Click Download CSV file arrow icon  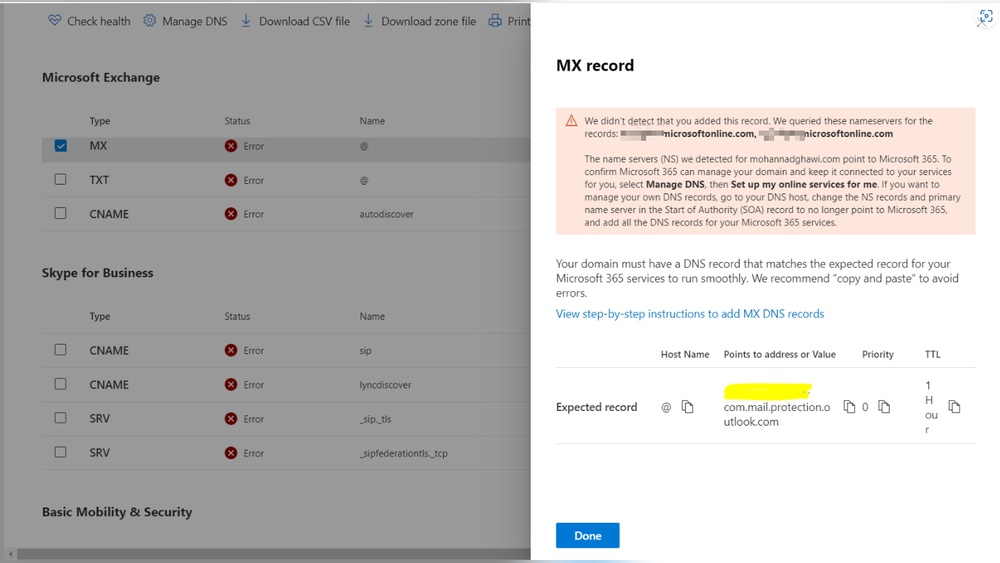point(246,21)
